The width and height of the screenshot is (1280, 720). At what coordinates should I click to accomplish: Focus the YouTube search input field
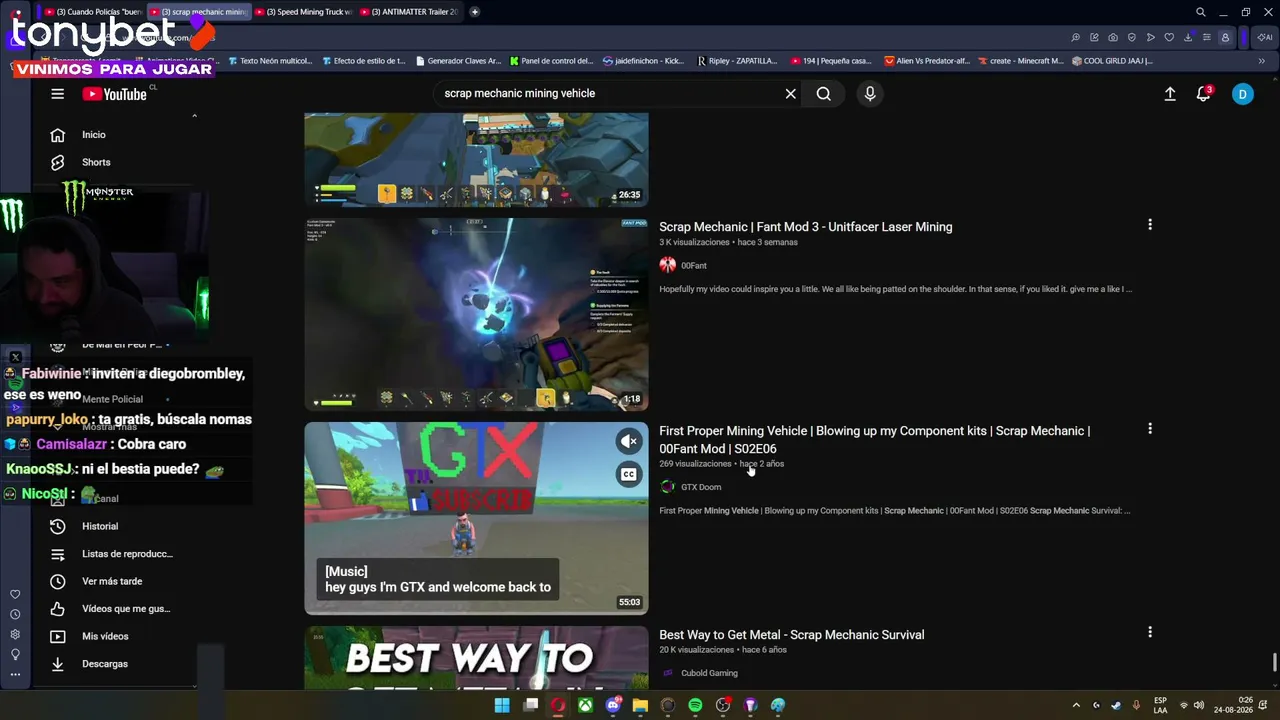click(x=610, y=94)
